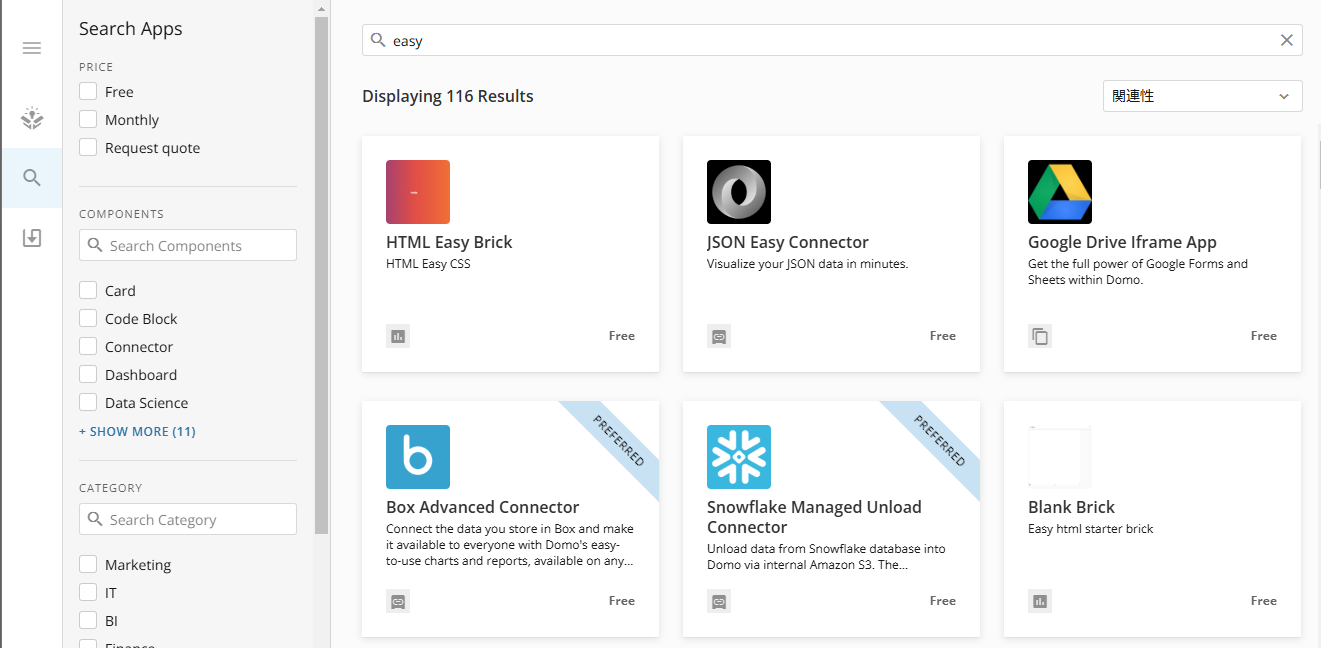Screen dimensions: 1321x648
Task: Click the Blank Brick placeholder image
Action: (1060, 457)
